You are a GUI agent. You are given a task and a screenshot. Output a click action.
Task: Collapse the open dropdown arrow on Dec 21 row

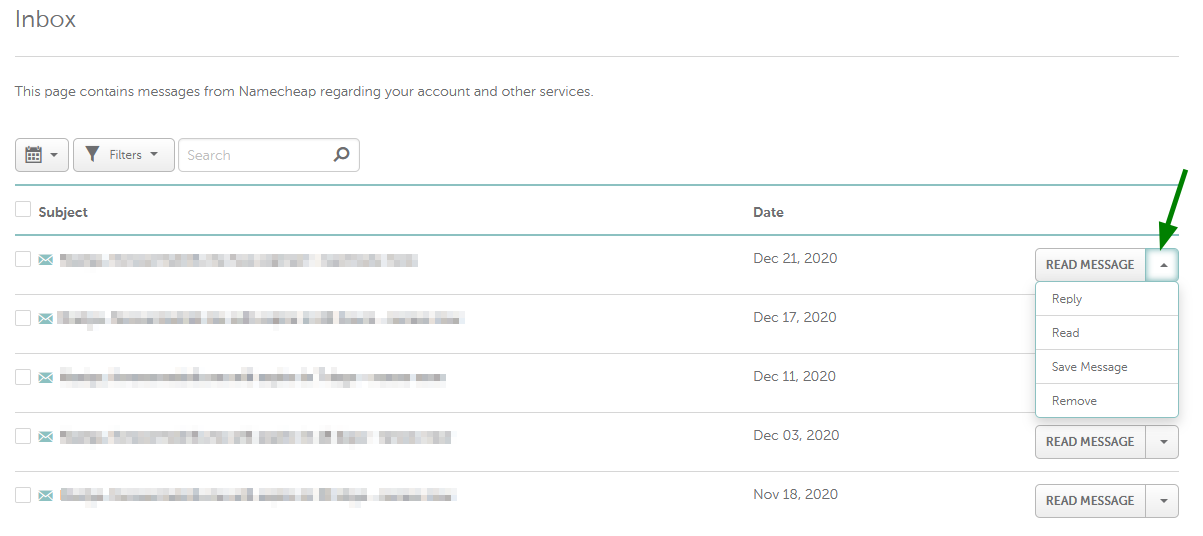pos(1163,265)
